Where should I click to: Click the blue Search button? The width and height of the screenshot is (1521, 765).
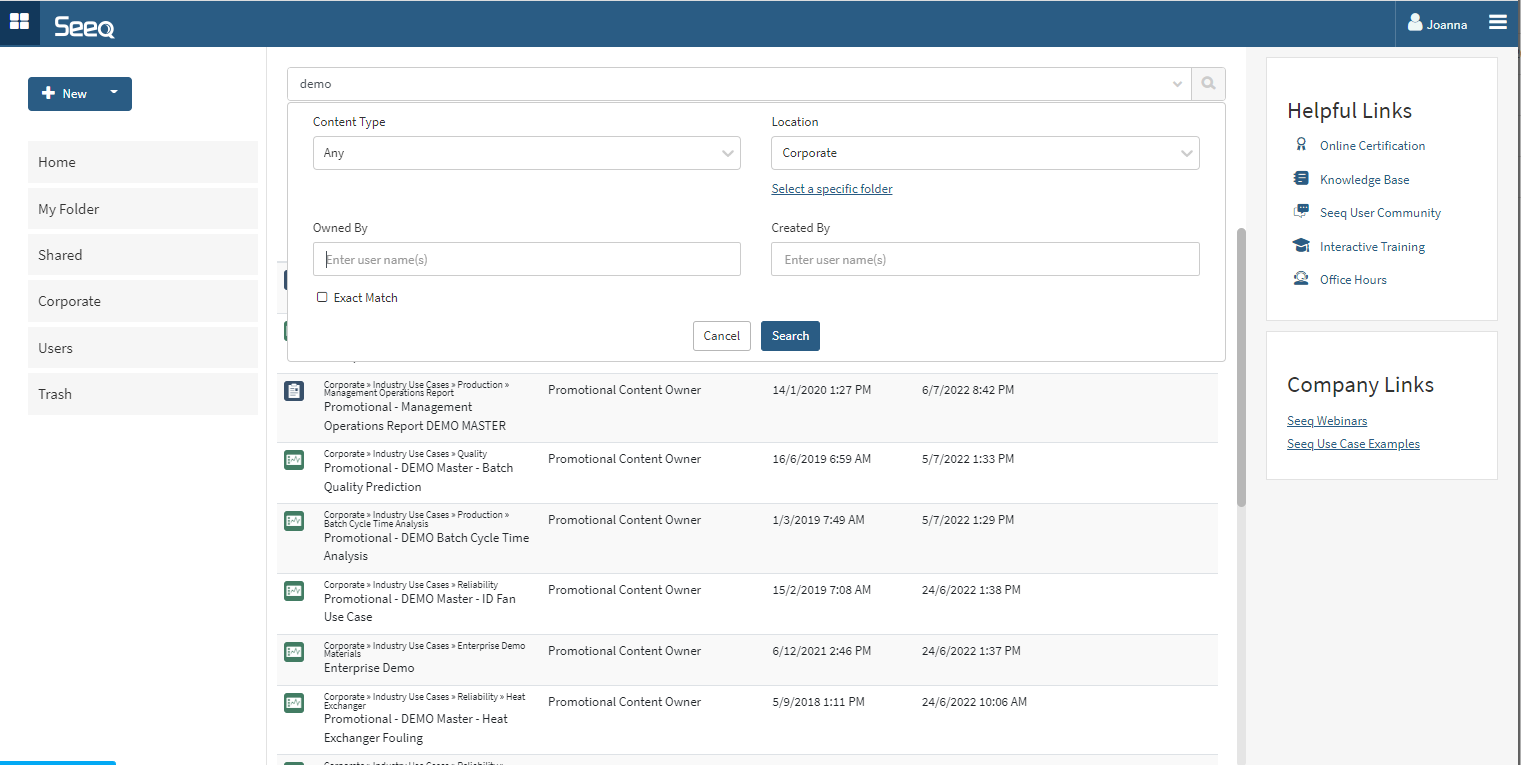pos(790,336)
